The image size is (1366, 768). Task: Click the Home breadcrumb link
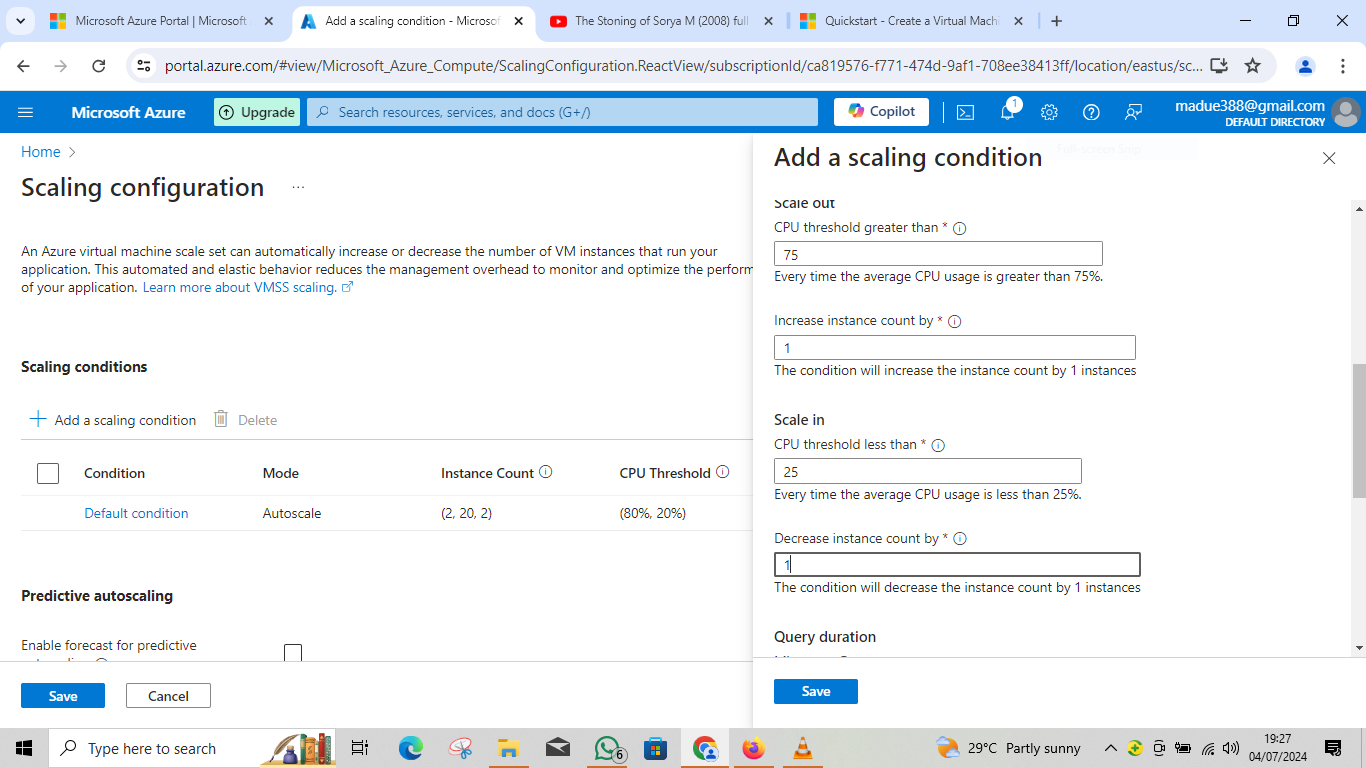pyautogui.click(x=41, y=152)
